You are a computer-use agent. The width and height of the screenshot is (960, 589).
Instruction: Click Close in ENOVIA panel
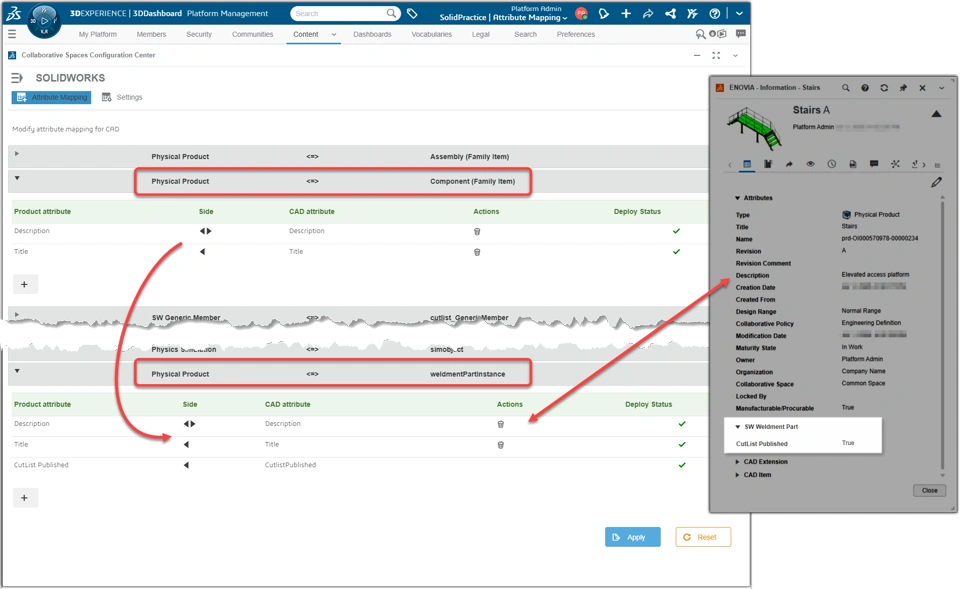[x=929, y=490]
